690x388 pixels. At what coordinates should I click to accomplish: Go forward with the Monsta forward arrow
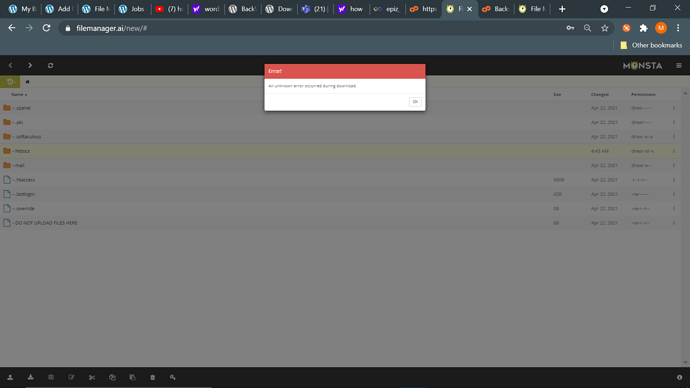[x=30, y=66]
